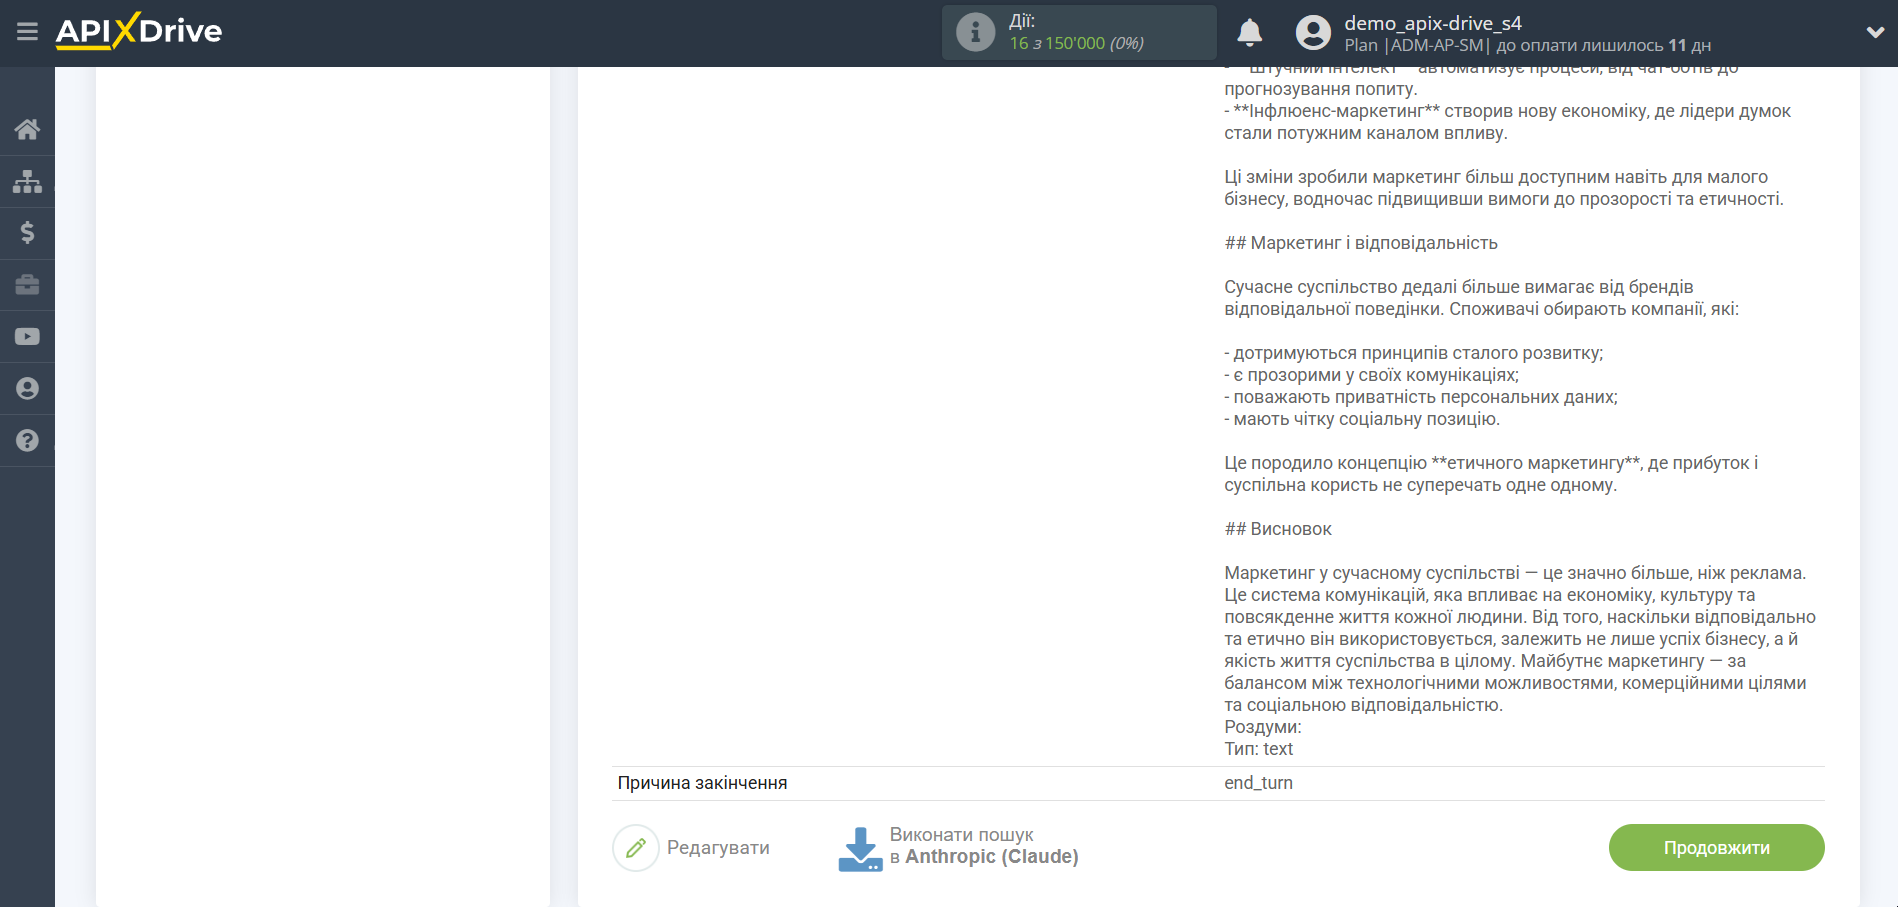Select the Причина закінчення label

(702, 783)
